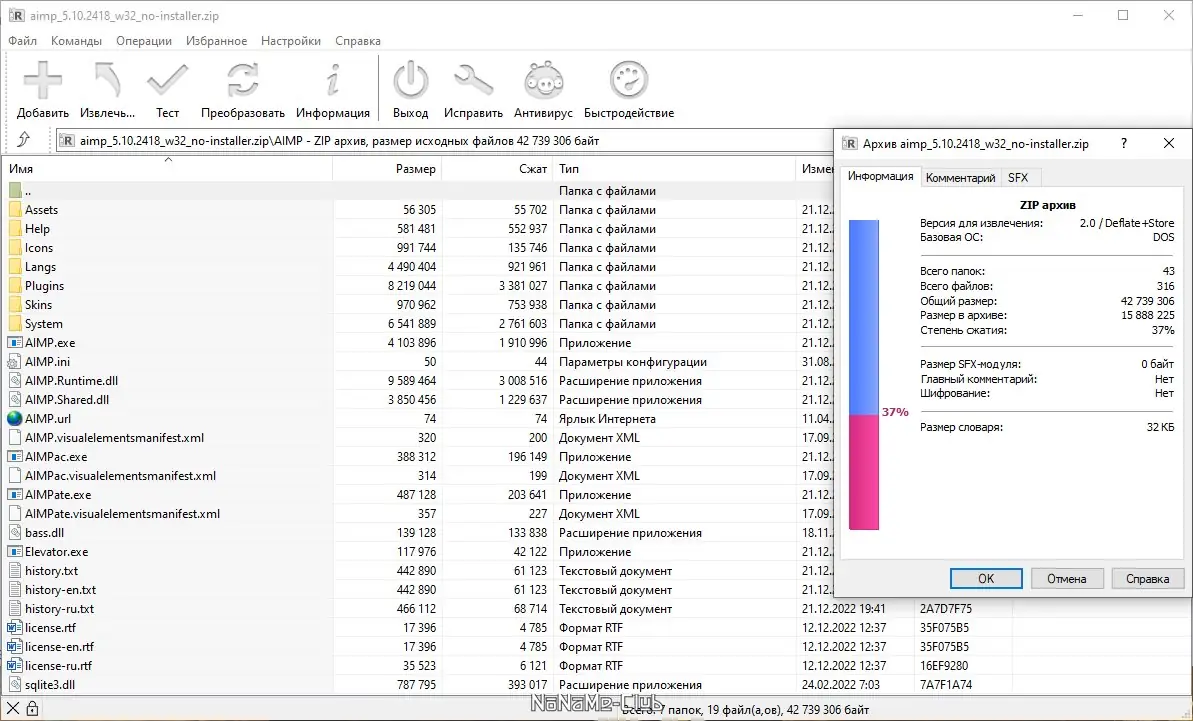Click the bass.dll file icon
This screenshot has height=721, width=1193.
pos(15,533)
